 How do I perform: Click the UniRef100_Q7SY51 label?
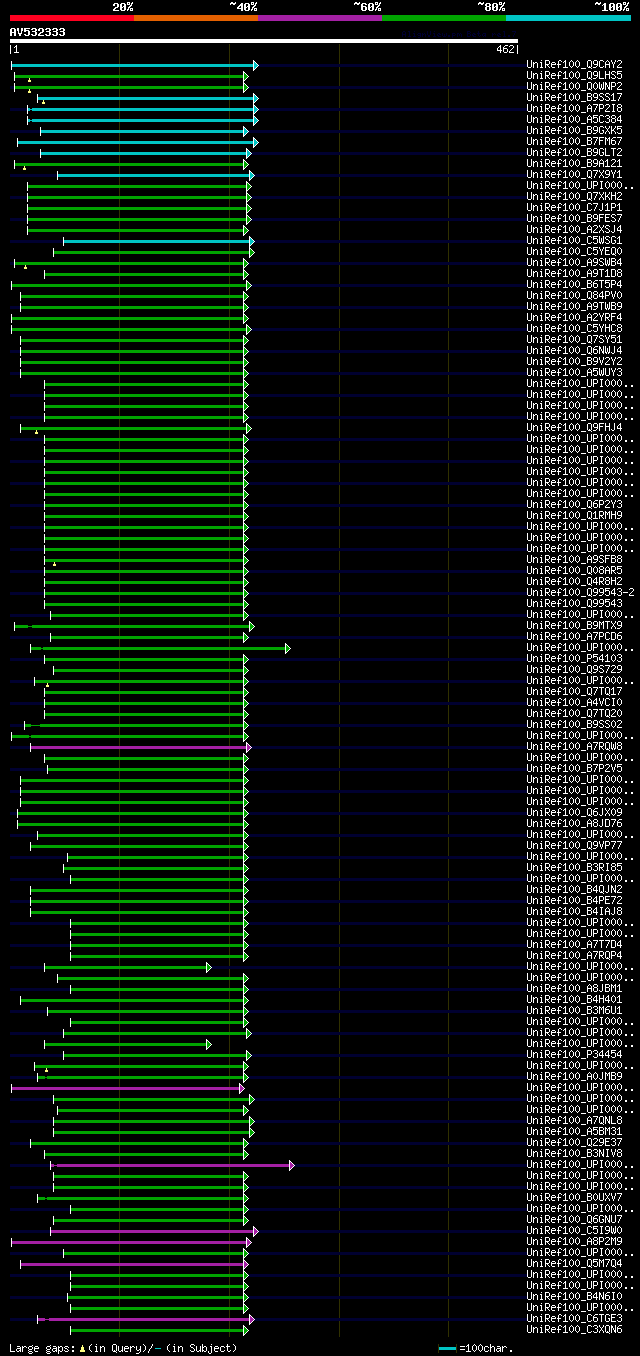[x=574, y=340]
